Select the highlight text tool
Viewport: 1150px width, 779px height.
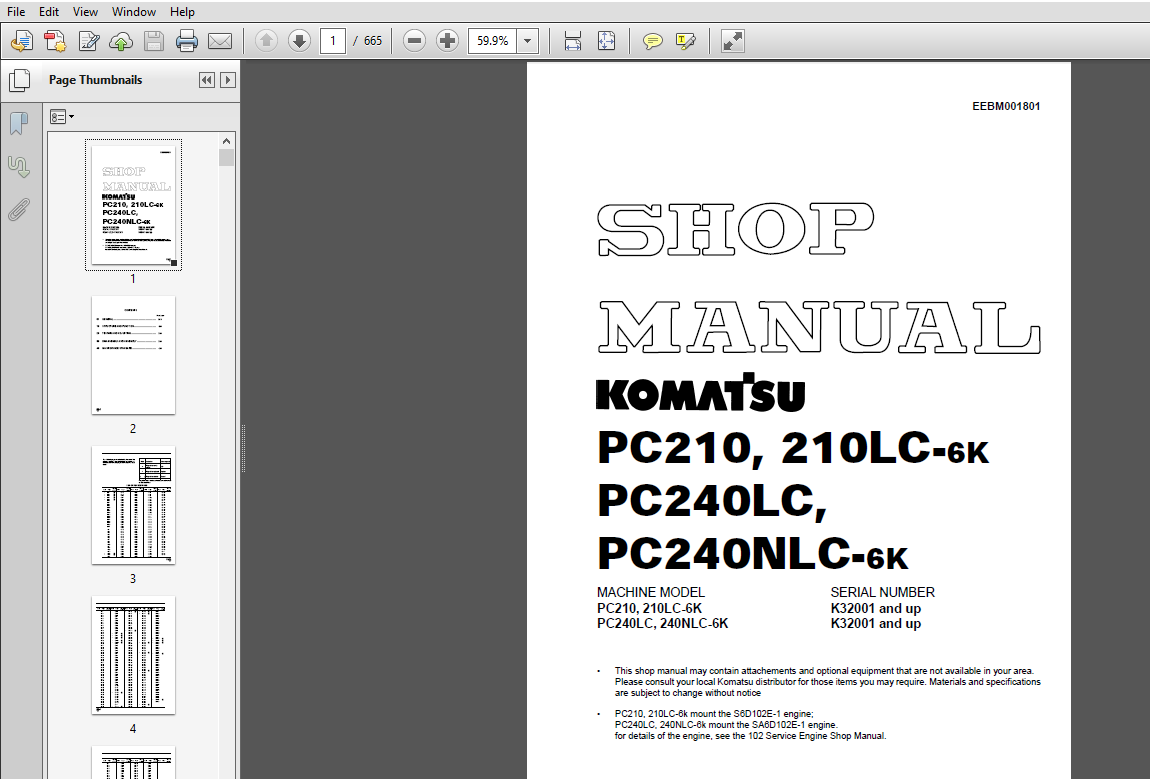coord(685,41)
